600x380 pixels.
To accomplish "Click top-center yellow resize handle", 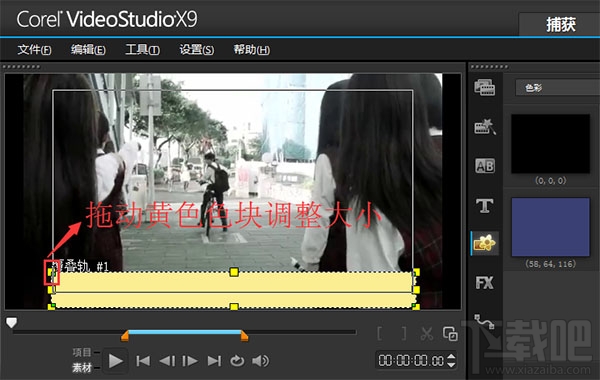I will pyautogui.click(x=234, y=272).
